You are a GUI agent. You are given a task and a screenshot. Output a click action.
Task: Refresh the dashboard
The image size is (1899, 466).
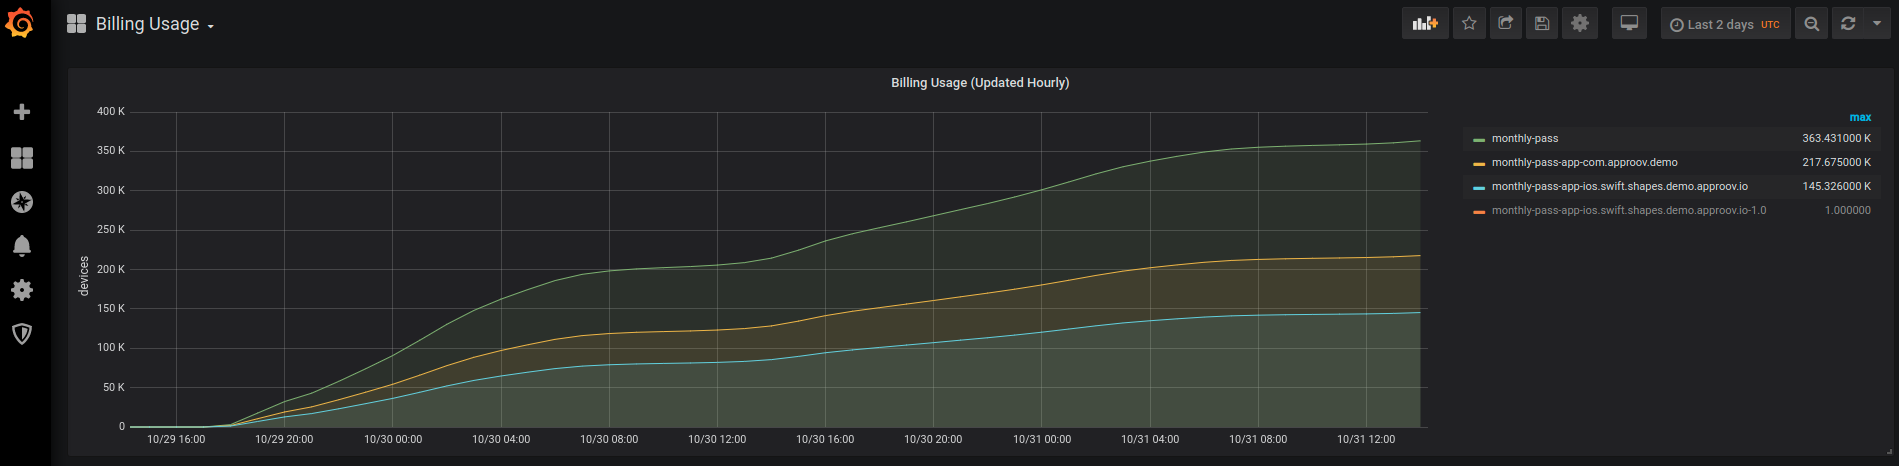[1848, 24]
